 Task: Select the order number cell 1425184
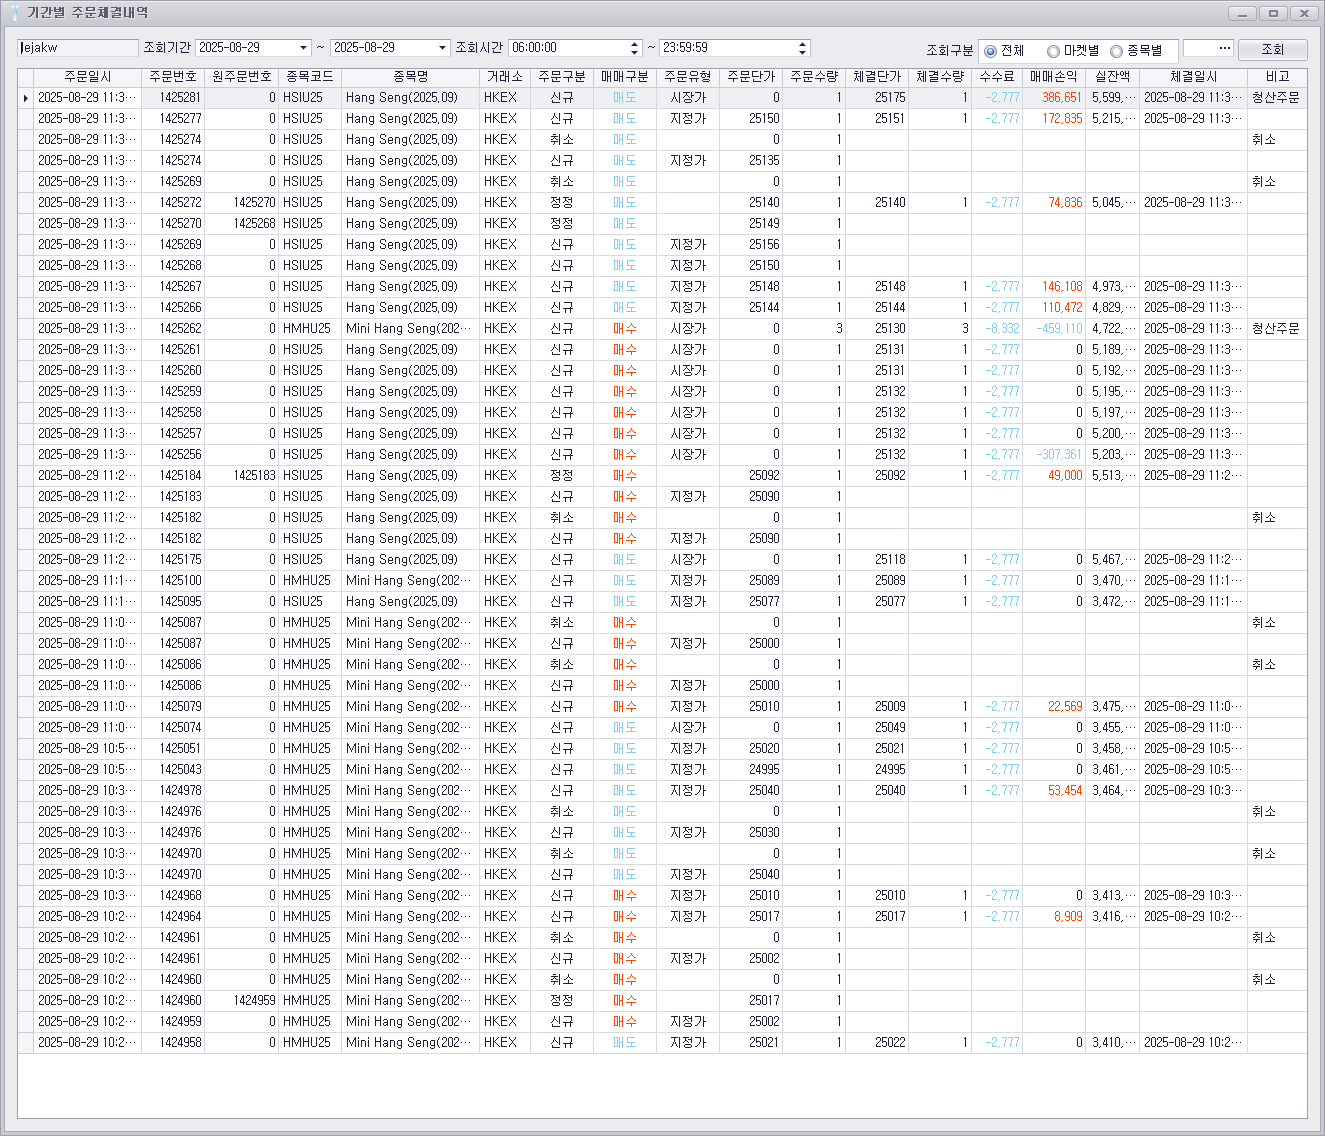click(173, 476)
